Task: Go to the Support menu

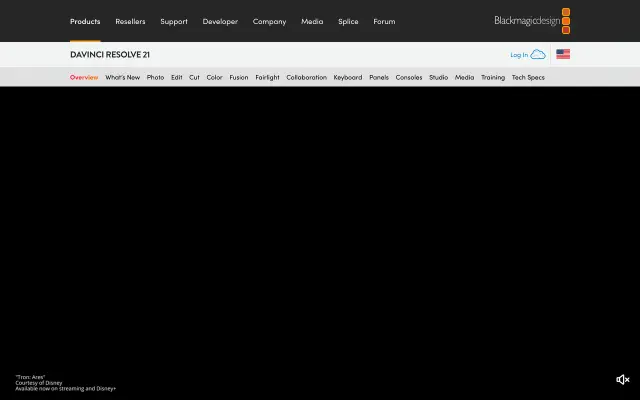Action: coord(174,21)
